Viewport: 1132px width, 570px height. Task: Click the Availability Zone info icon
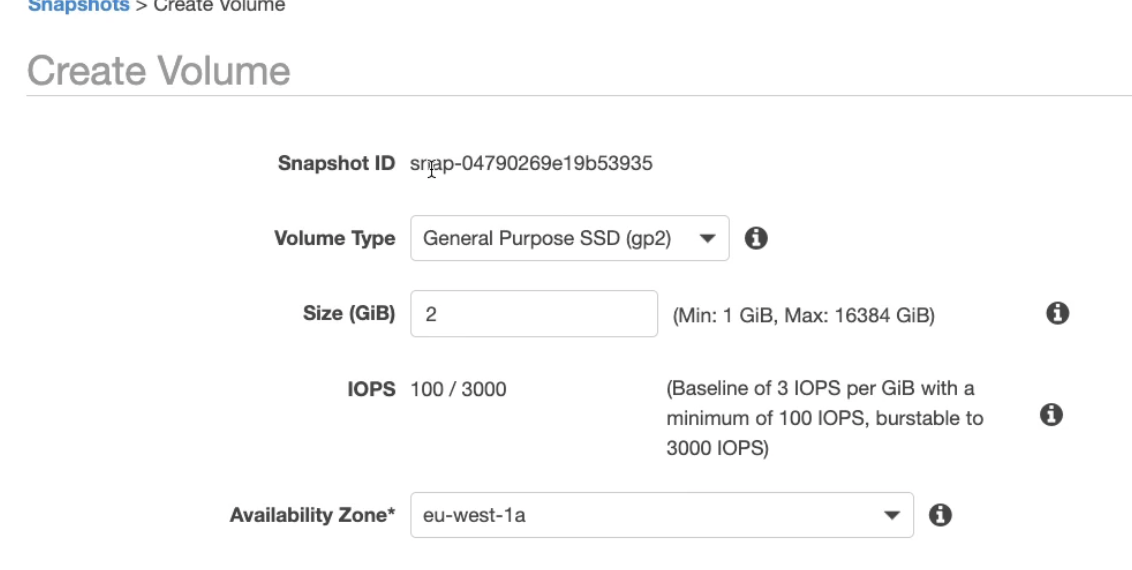click(x=939, y=515)
